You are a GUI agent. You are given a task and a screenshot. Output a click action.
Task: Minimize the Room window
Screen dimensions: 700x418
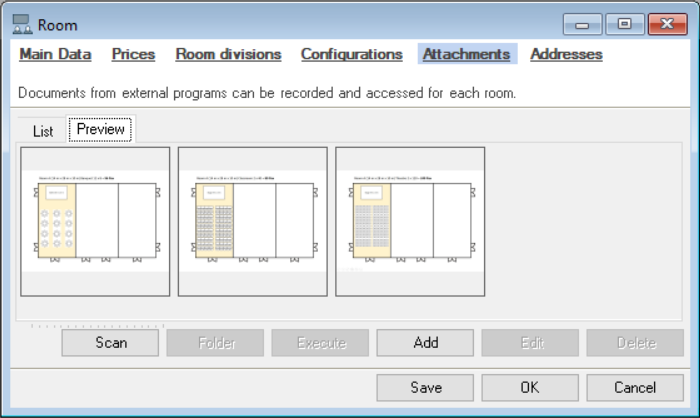(x=582, y=24)
